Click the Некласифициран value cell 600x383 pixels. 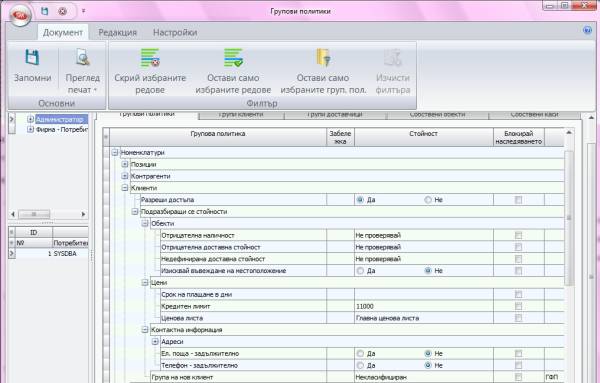click(424, 377)
